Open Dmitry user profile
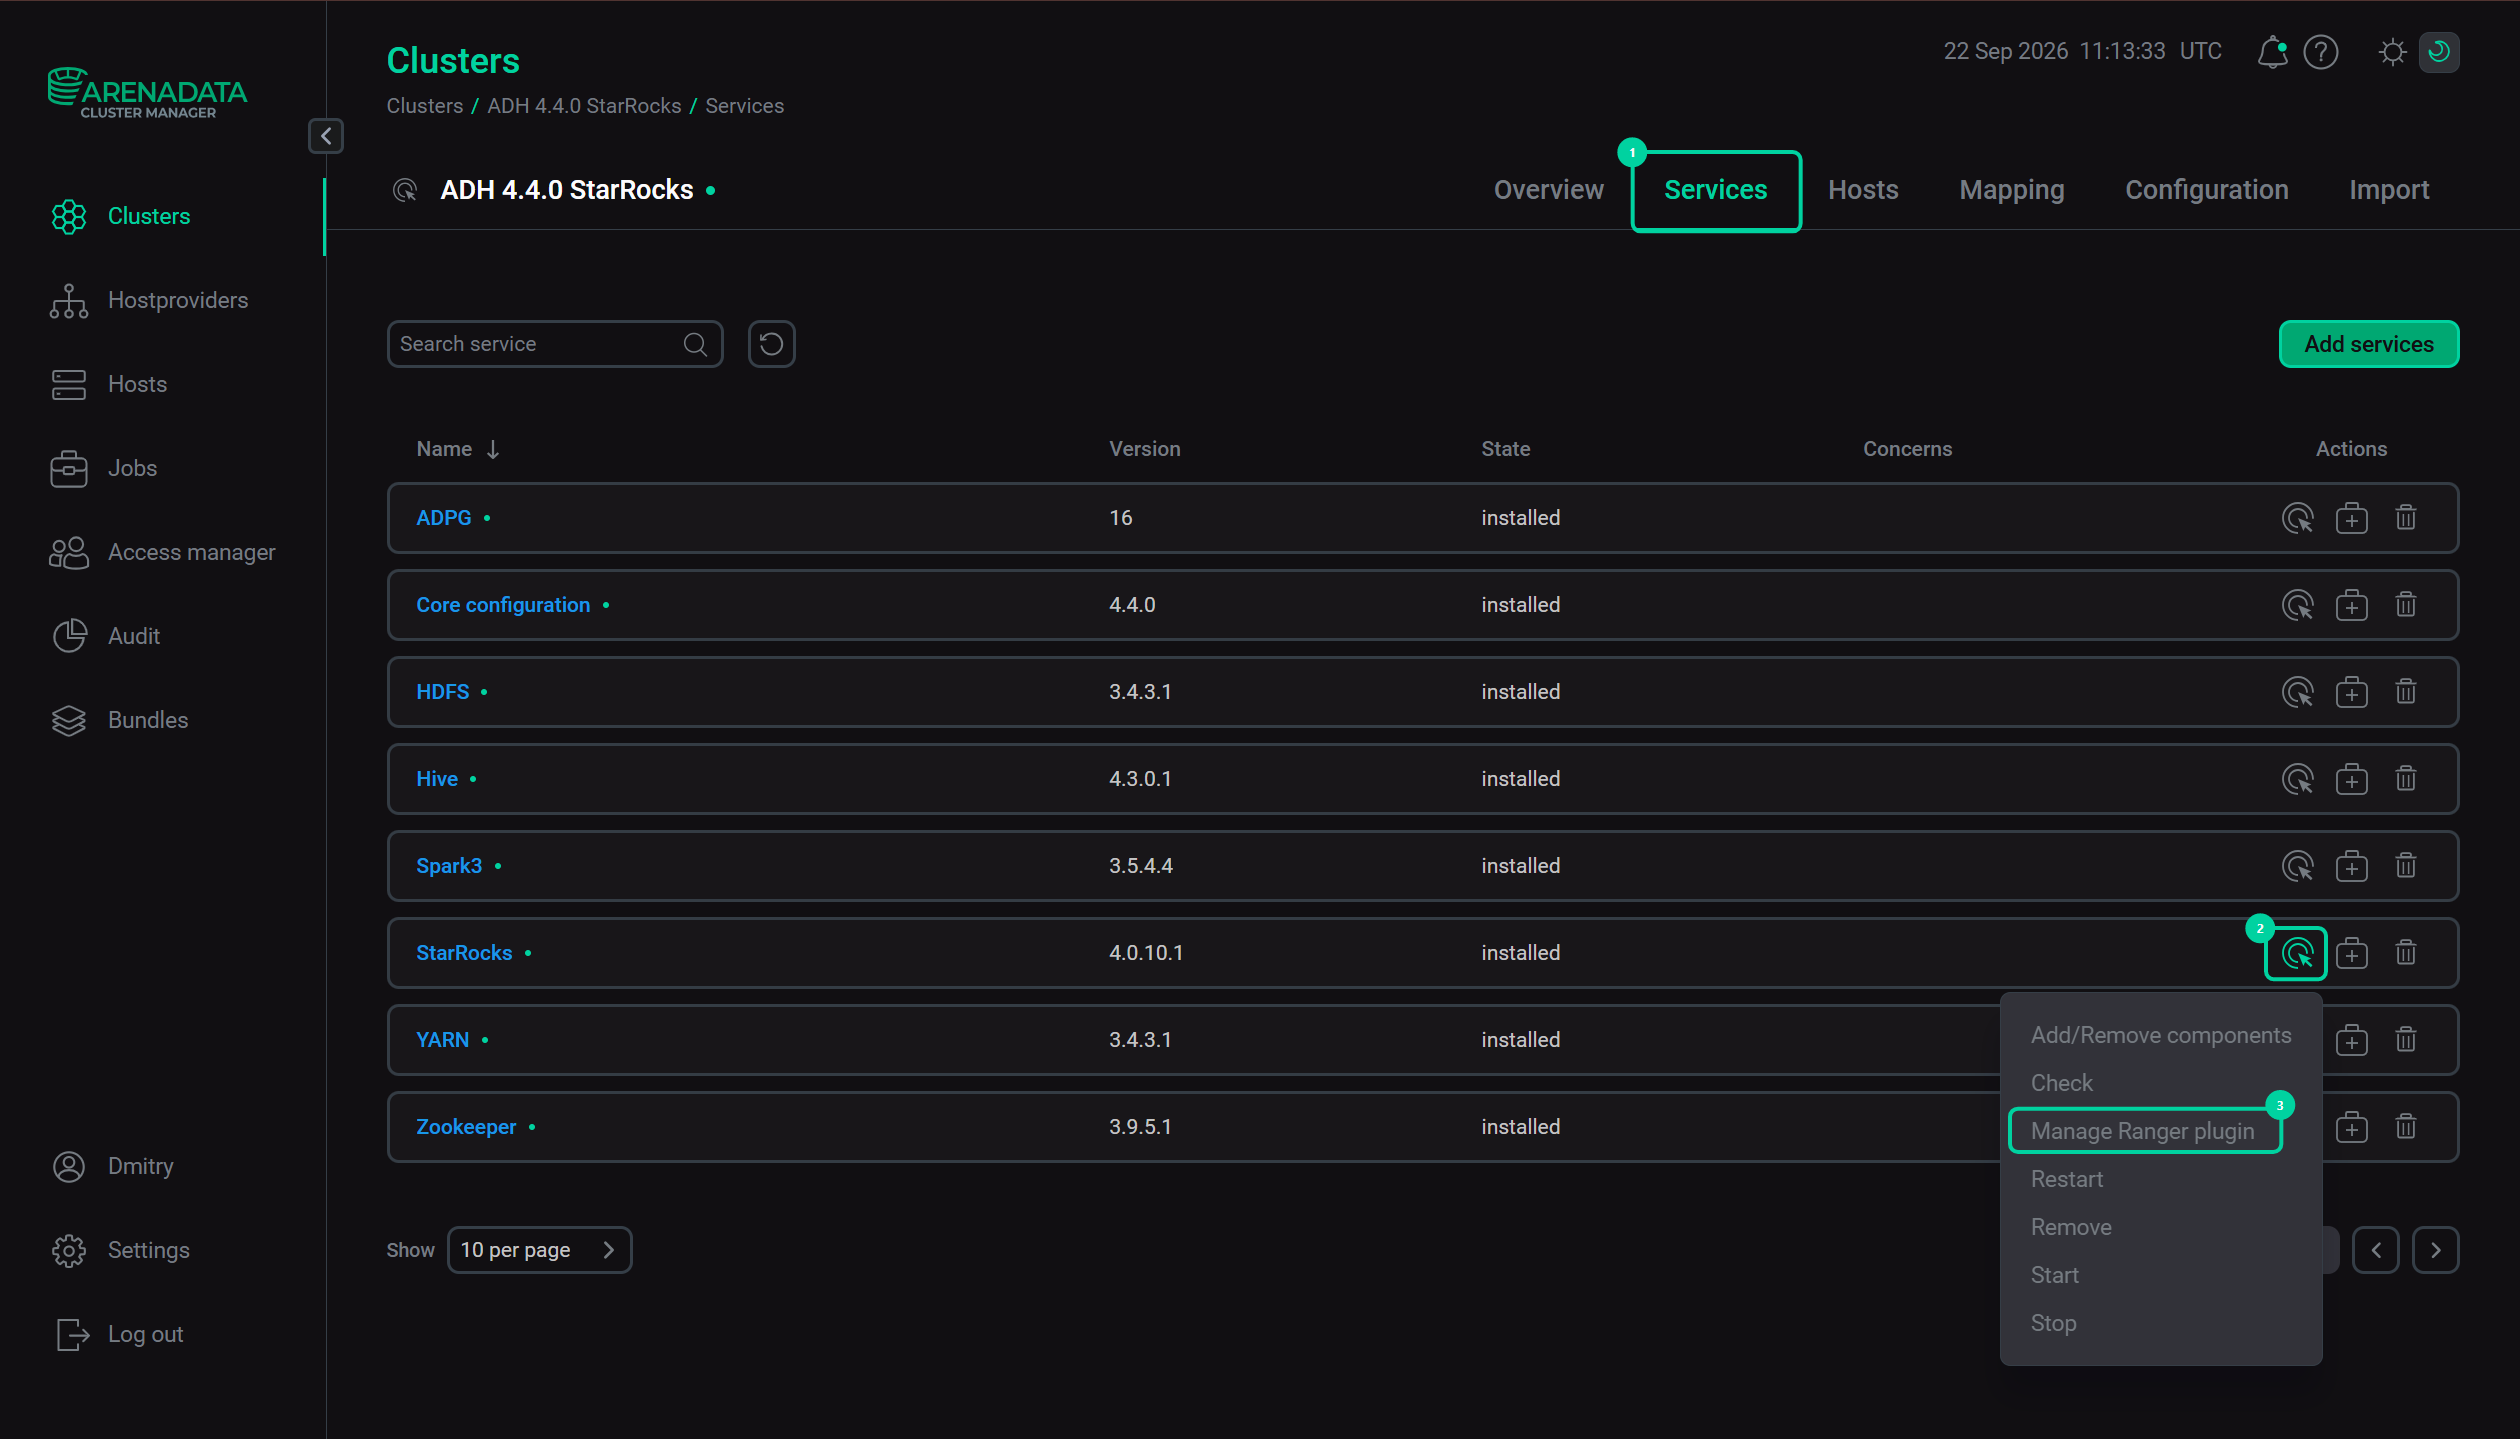The width and height of the screenshot is (2520, 1439). 140,1166
